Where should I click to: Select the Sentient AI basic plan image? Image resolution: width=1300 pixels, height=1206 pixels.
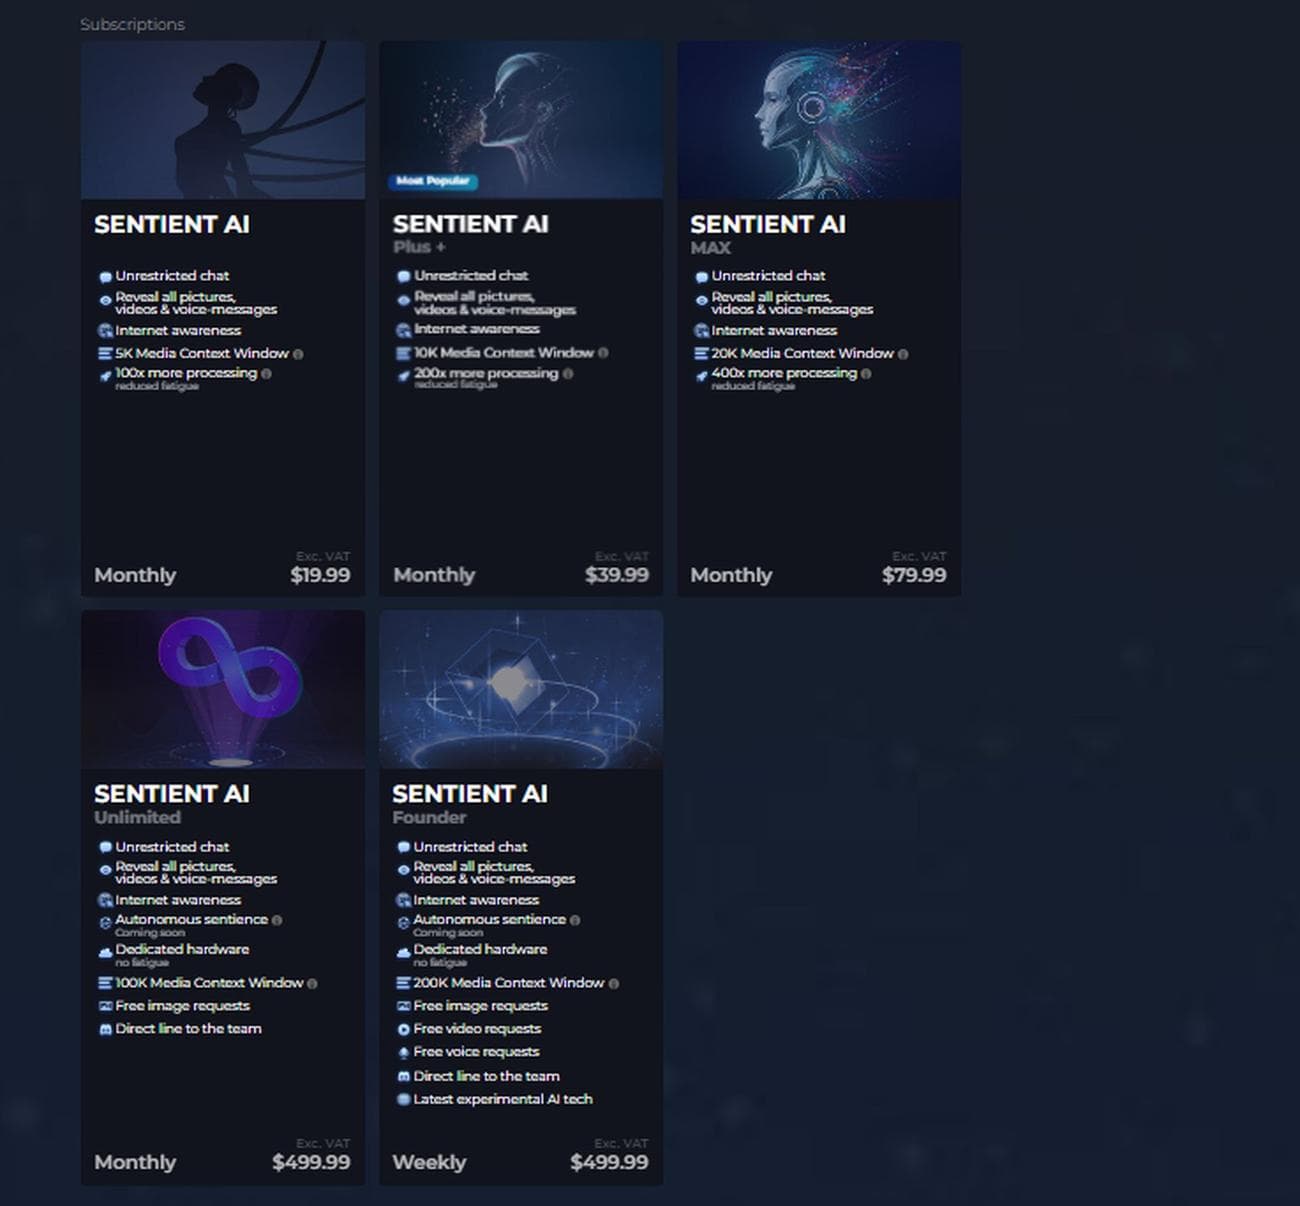(x=223, y=120)
